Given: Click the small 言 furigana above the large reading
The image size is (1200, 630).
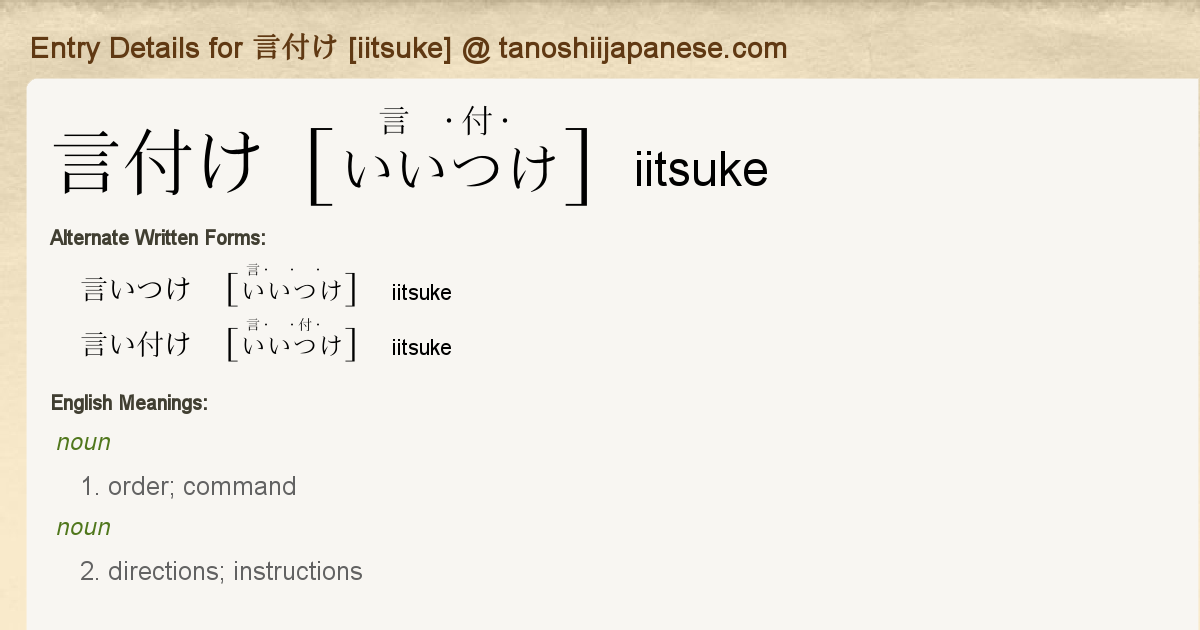Looking at the screenshot, I should coord(393,122).
